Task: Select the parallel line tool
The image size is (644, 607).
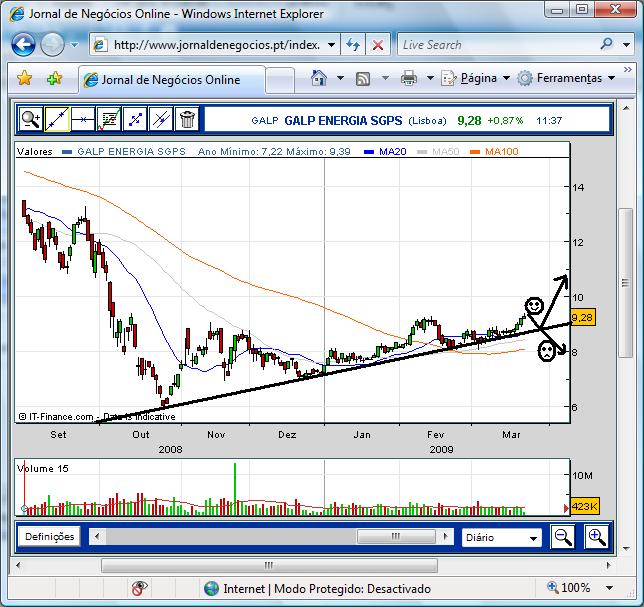Action: 161,120
